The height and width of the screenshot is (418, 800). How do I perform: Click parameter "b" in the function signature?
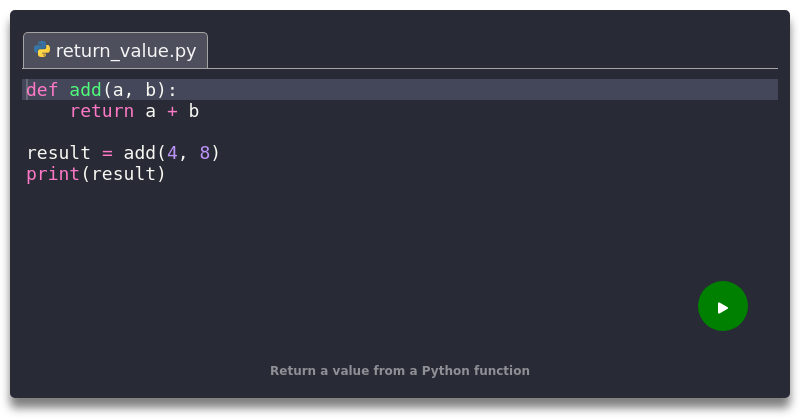151,90
